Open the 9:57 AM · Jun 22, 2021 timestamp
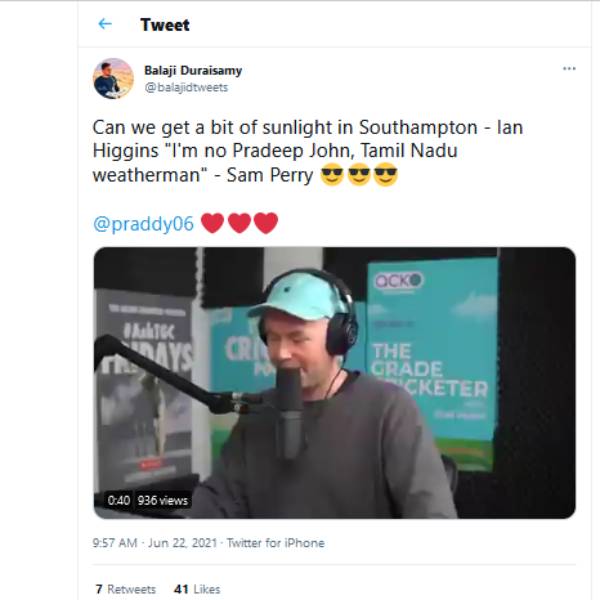Image resolution: width=600 pixels, height=600 pixels. click(155, 543)
